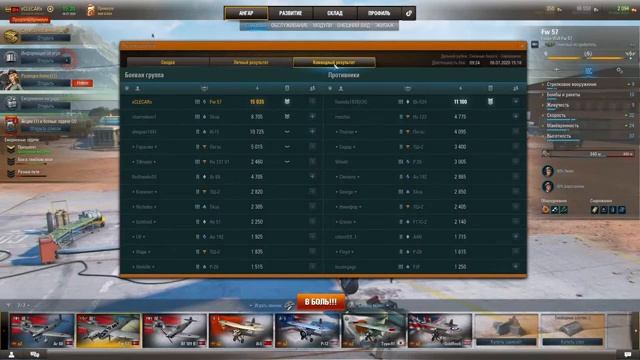640x360 pixels.
Task: Open the chat icon in bottom right corner
Action: coord(628,355)
